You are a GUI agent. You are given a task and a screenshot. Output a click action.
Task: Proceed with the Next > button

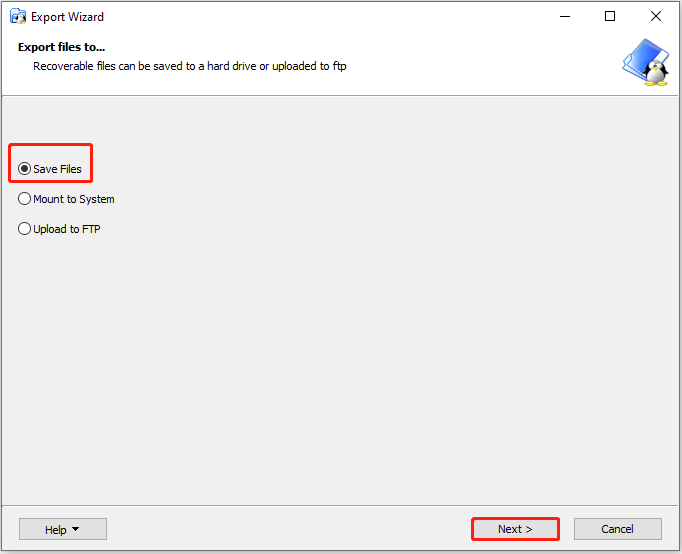515,529
